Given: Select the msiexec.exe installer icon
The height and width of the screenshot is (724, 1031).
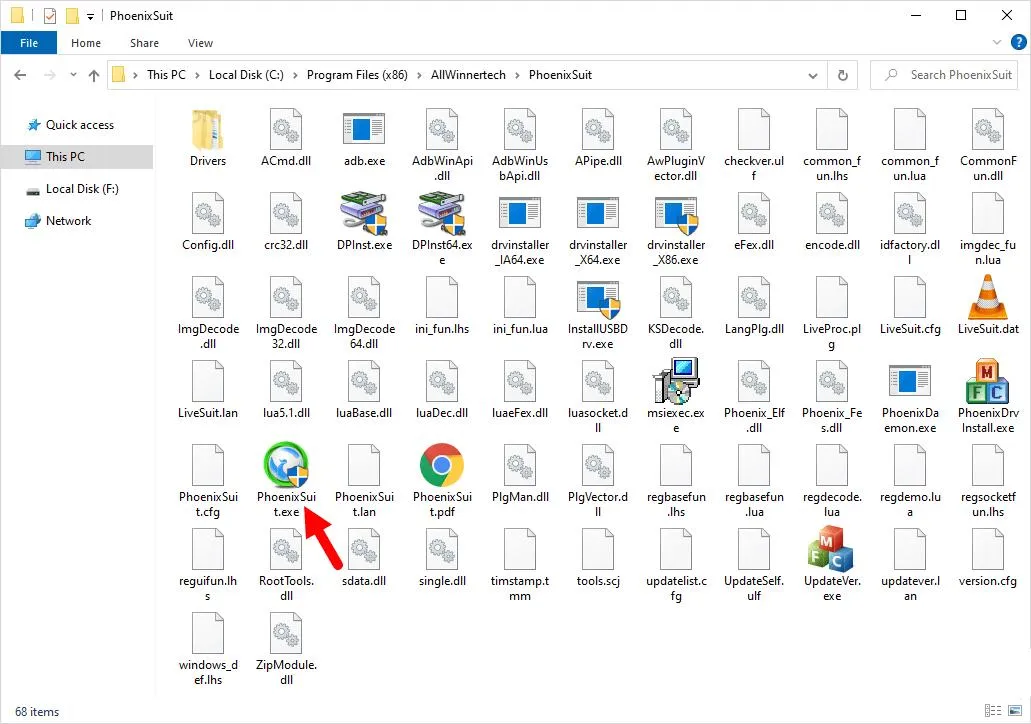Looking at the screenshot, I should pos(676,381).
